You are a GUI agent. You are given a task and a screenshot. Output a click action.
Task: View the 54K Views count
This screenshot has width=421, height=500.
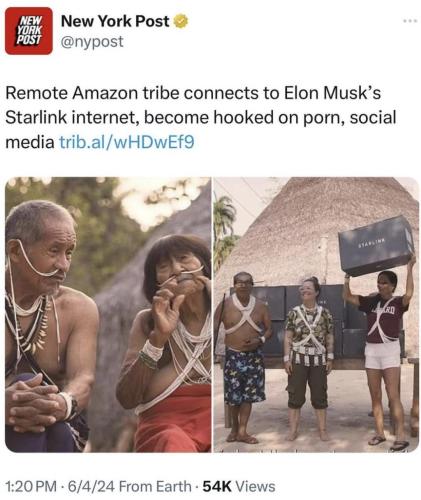click(239, 486)
